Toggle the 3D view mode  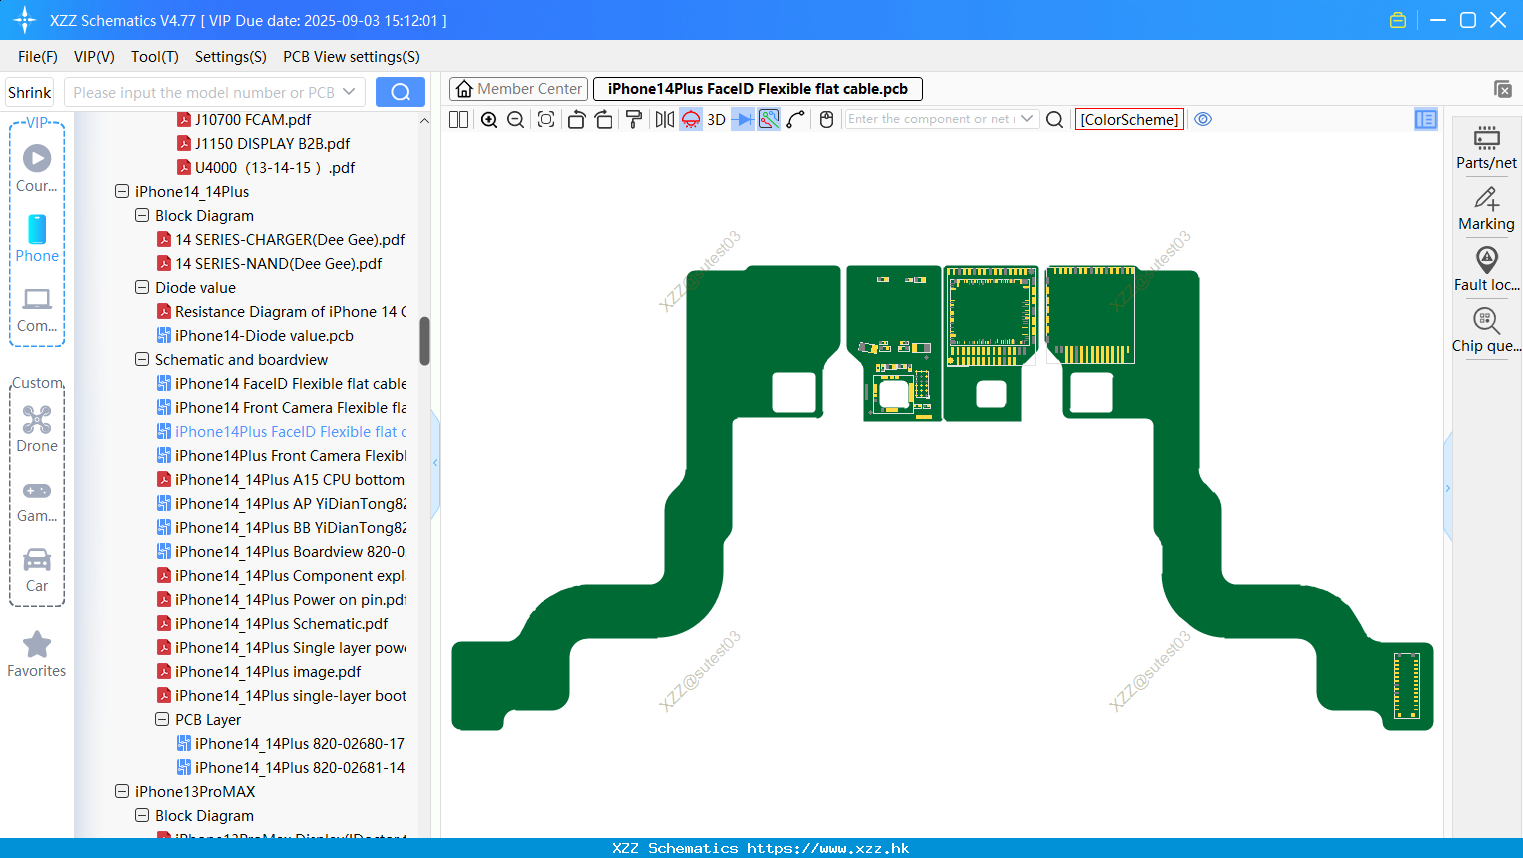click(716, 119)
